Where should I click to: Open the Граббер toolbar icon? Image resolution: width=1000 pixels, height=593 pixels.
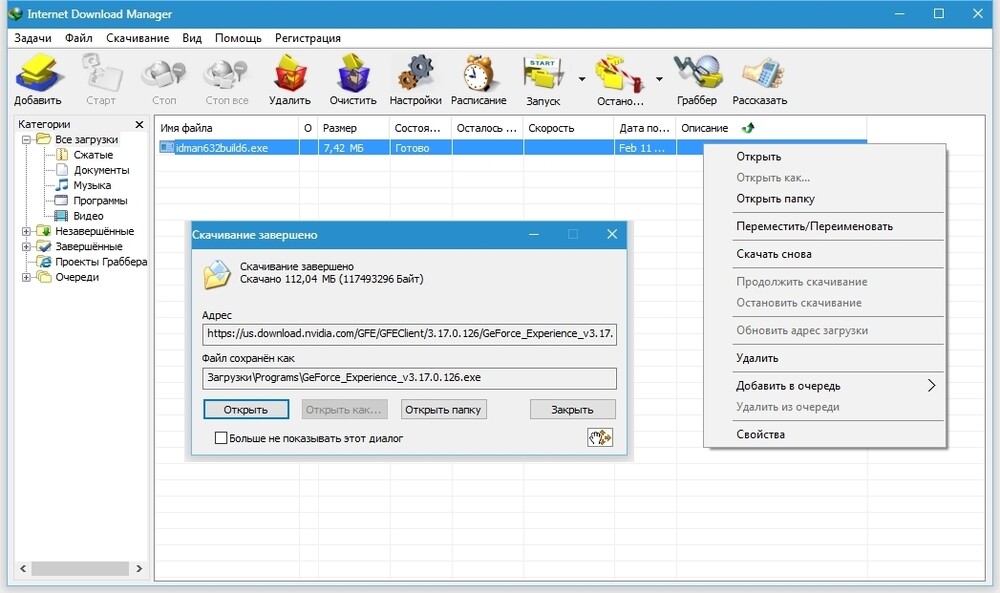[696, 75]
